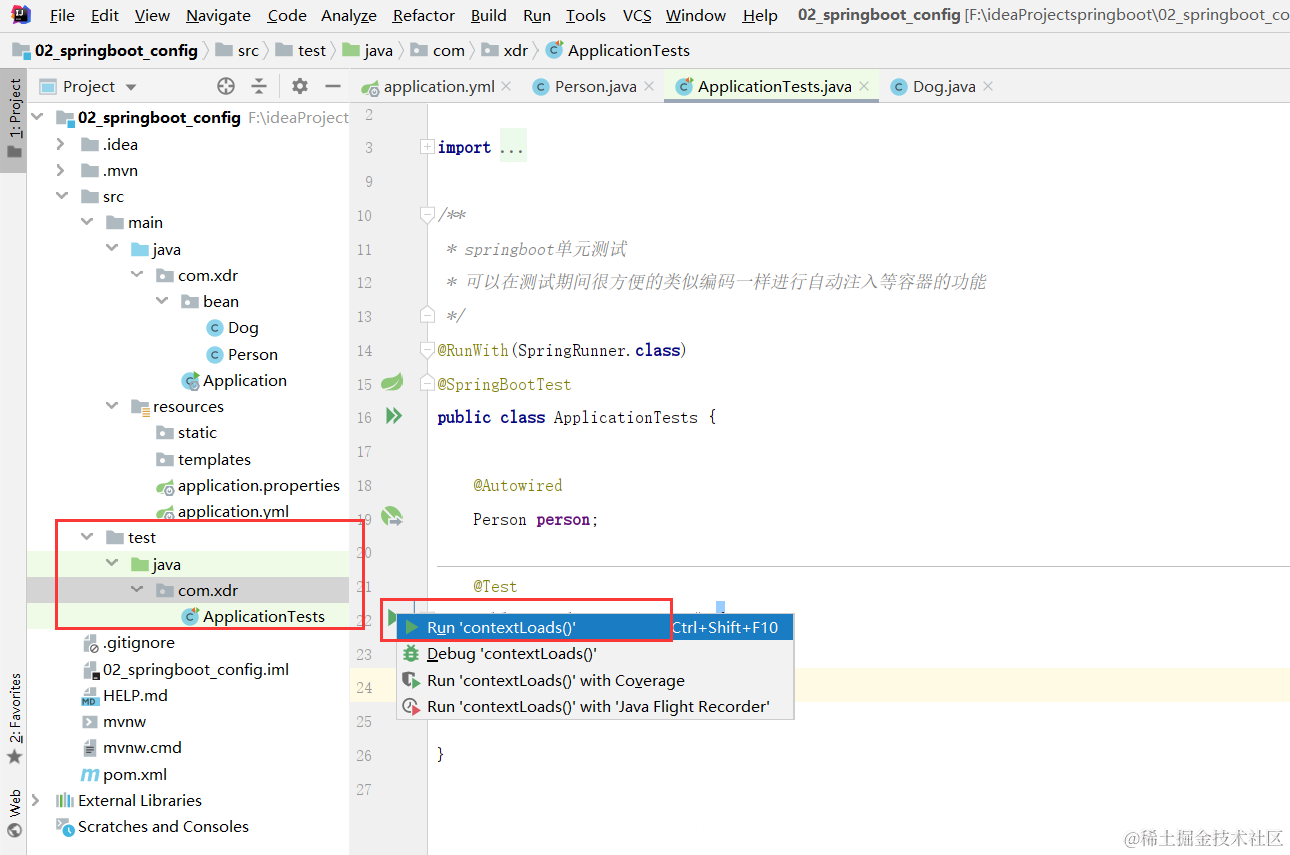Collapse the main folder
Viewport: 1290px width, 855px height.
pos(87,223)
